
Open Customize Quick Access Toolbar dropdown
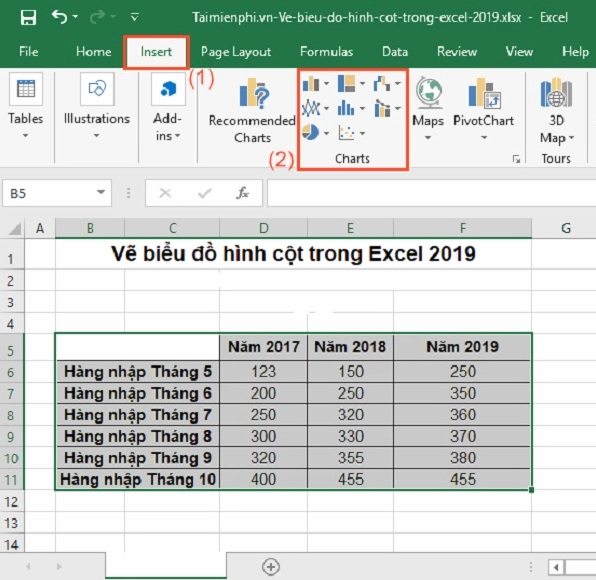coord(135,17)
